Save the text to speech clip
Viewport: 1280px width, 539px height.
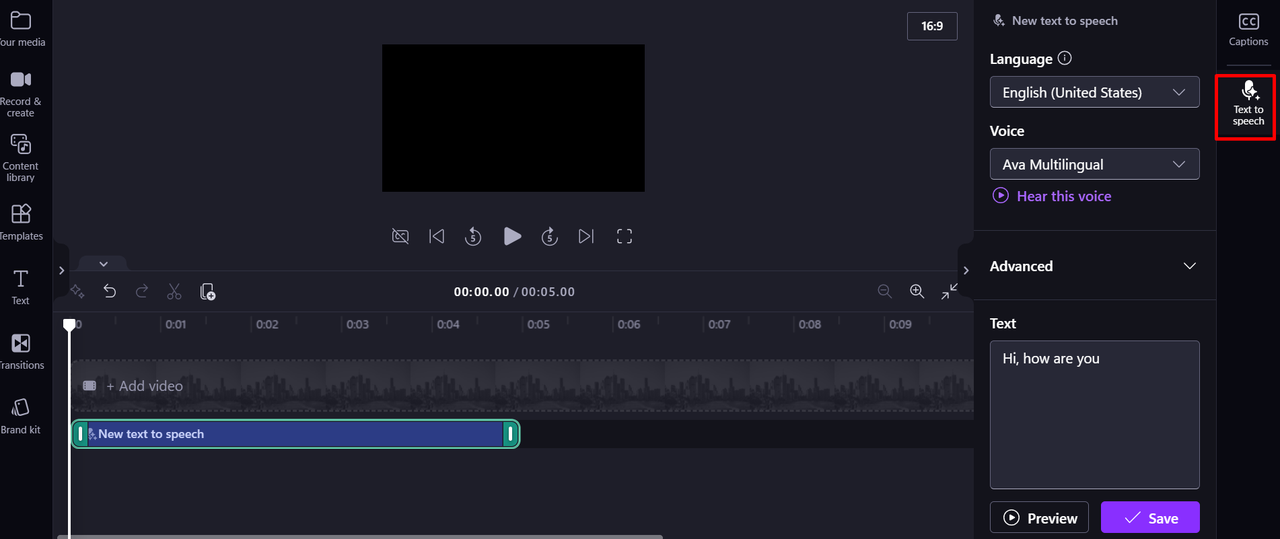pos(1150,518)
